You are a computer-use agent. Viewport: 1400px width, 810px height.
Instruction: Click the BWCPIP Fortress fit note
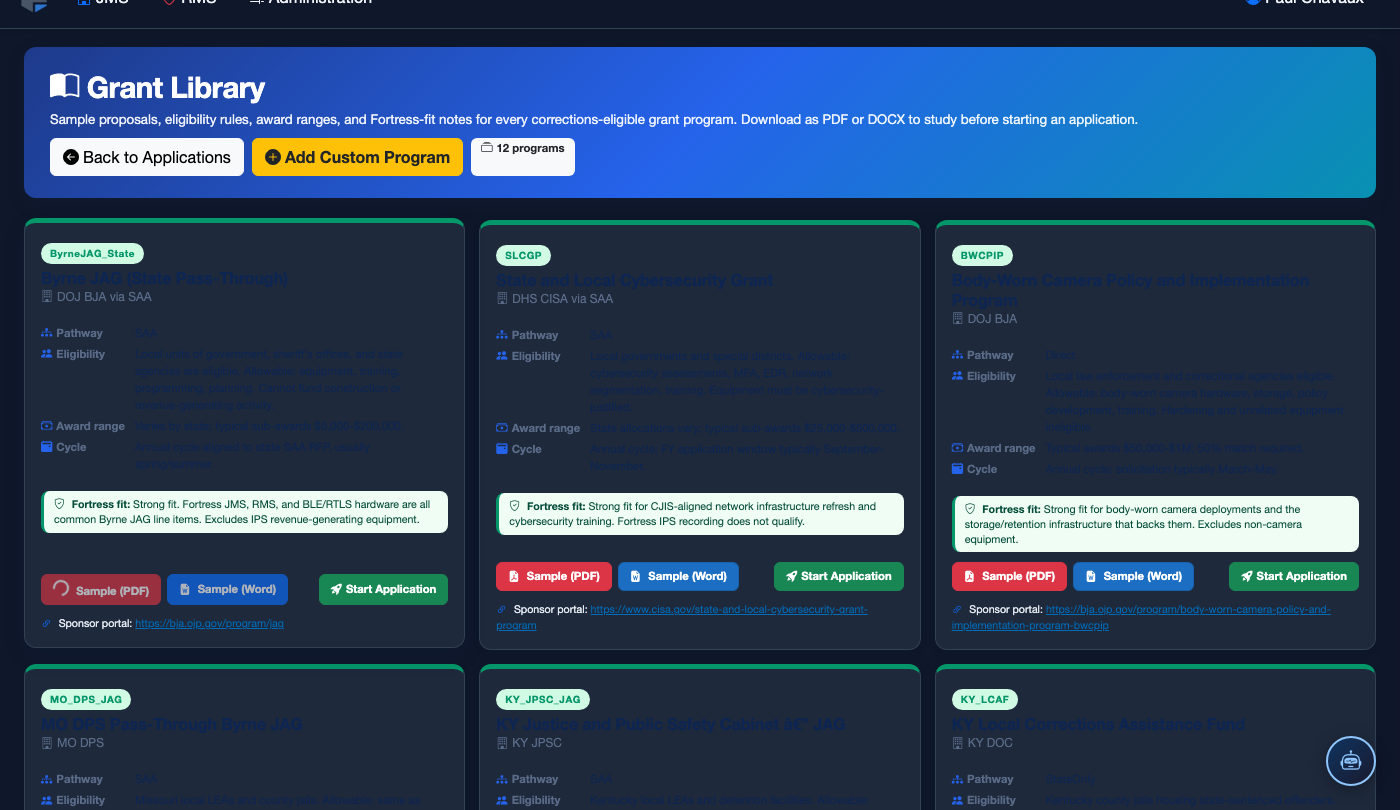point(1155,524)
